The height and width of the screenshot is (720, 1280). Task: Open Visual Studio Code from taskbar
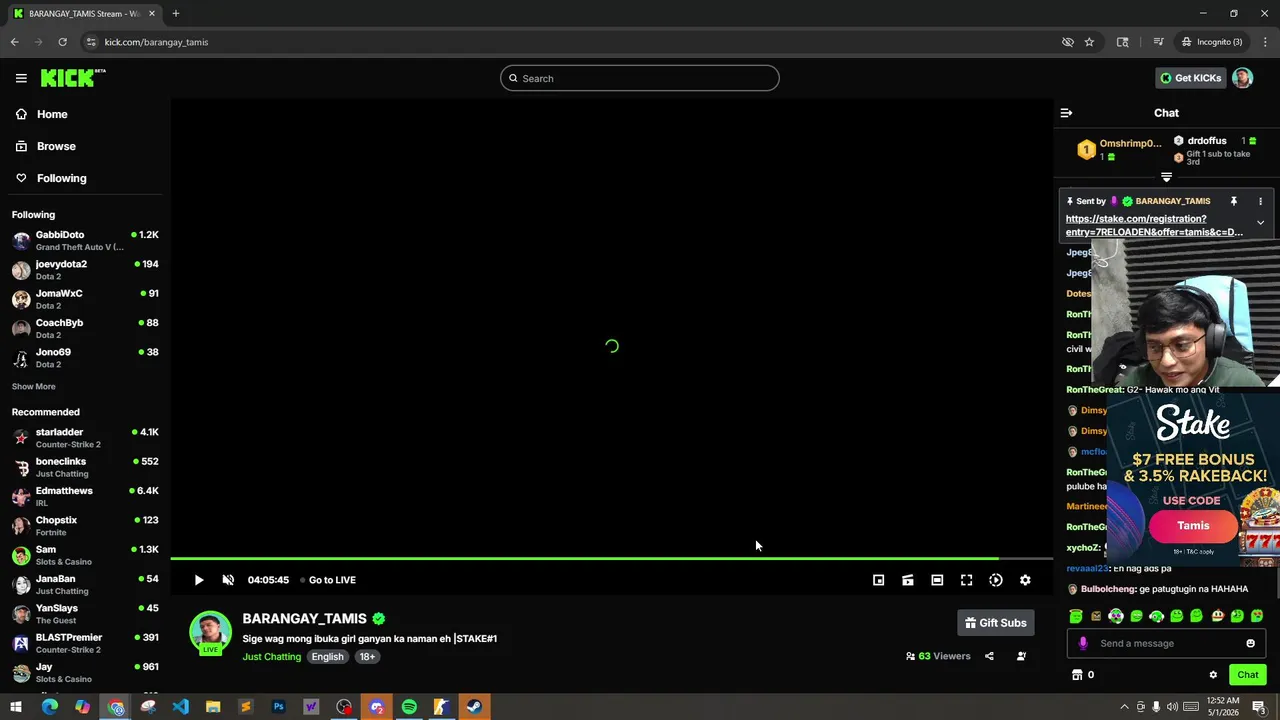click(180, 707)
